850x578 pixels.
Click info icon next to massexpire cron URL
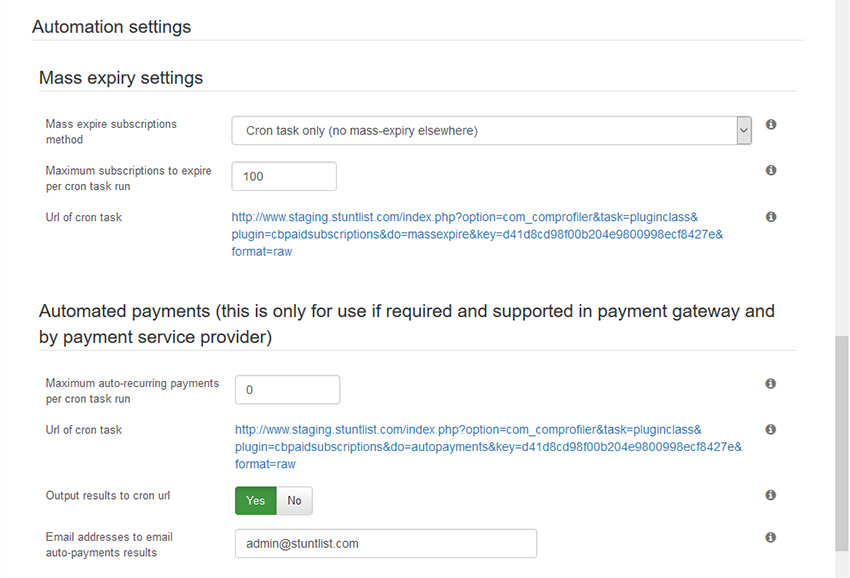(x=771, y=217)
